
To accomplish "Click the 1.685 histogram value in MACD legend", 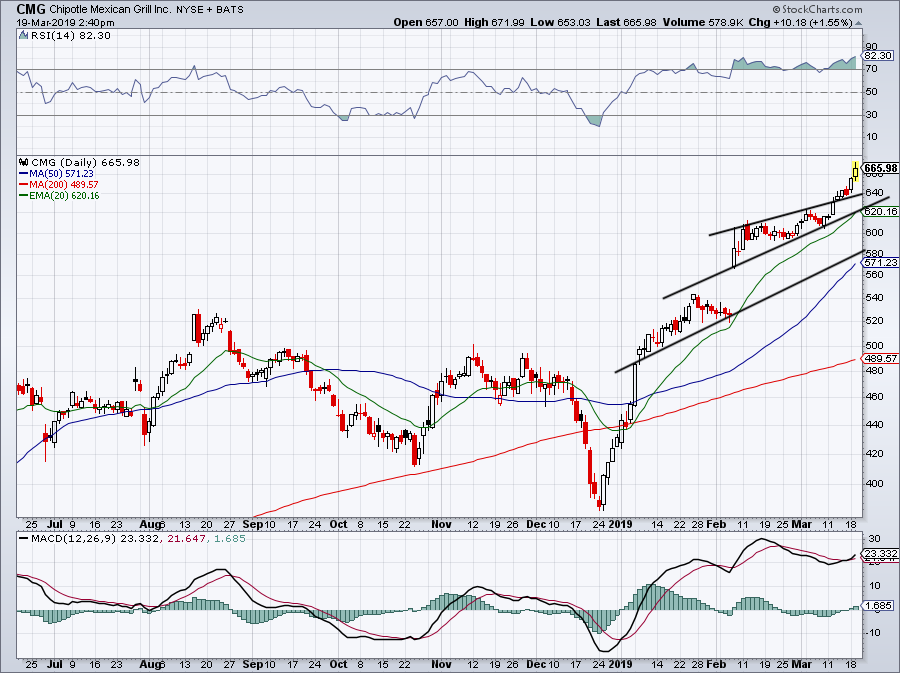I will 230,539.
